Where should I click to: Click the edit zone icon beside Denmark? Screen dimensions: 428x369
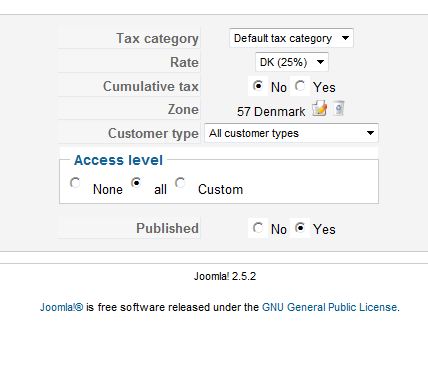[x=319, y=108]
